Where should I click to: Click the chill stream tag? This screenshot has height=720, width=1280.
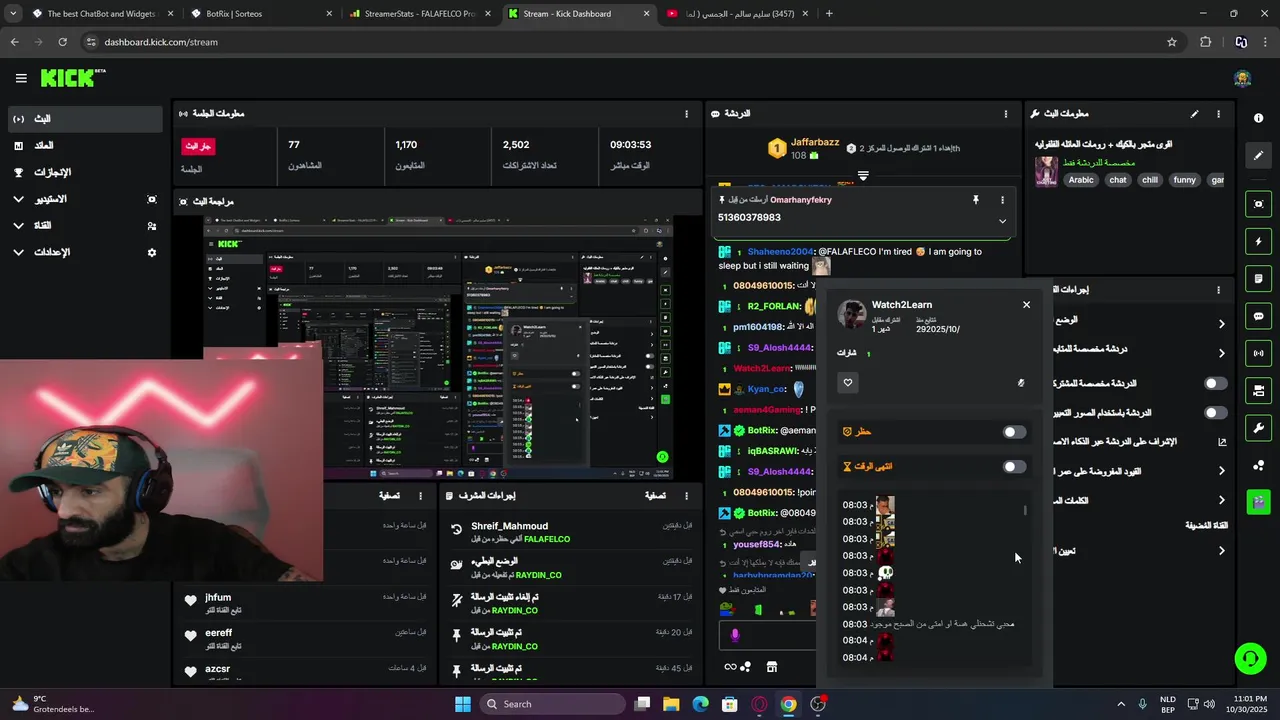tap(1150, 180)
